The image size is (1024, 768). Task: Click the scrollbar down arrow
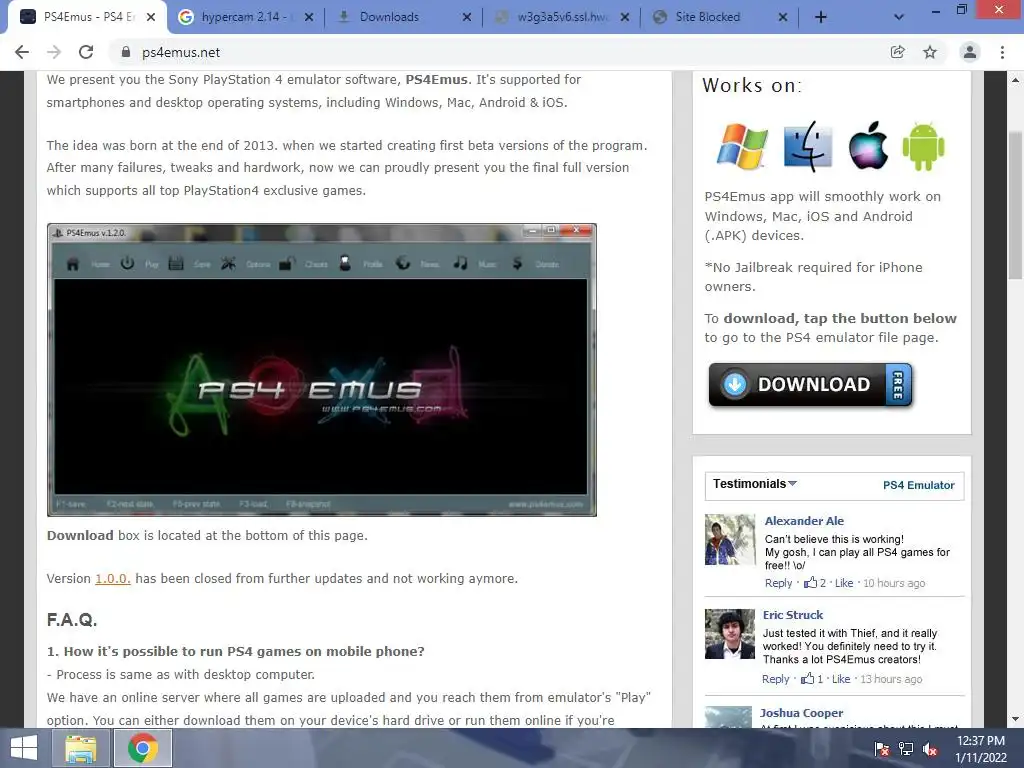point(1015,719)
